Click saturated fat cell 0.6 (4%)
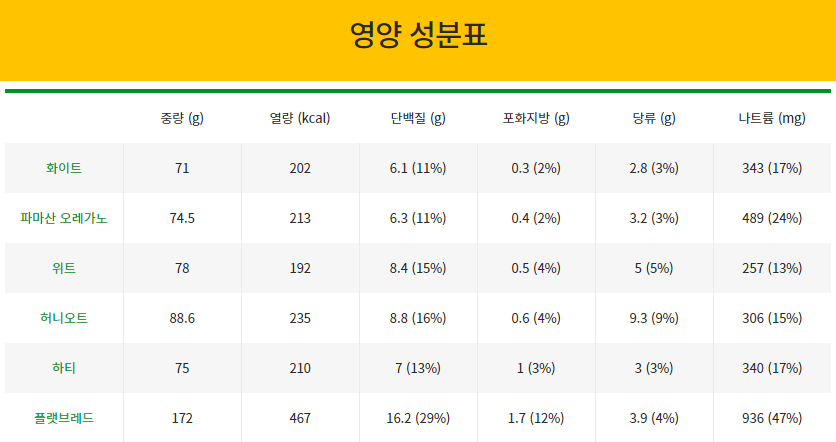The width and height of the screenshot is (836, 442). [536, 318]
